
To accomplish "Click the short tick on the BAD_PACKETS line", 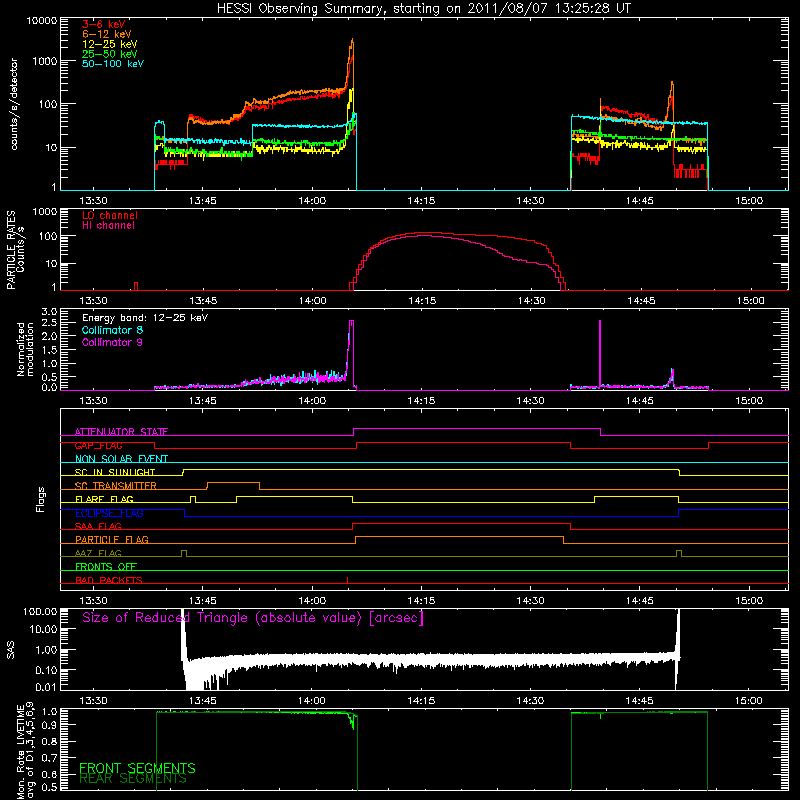I will (347, 580).
